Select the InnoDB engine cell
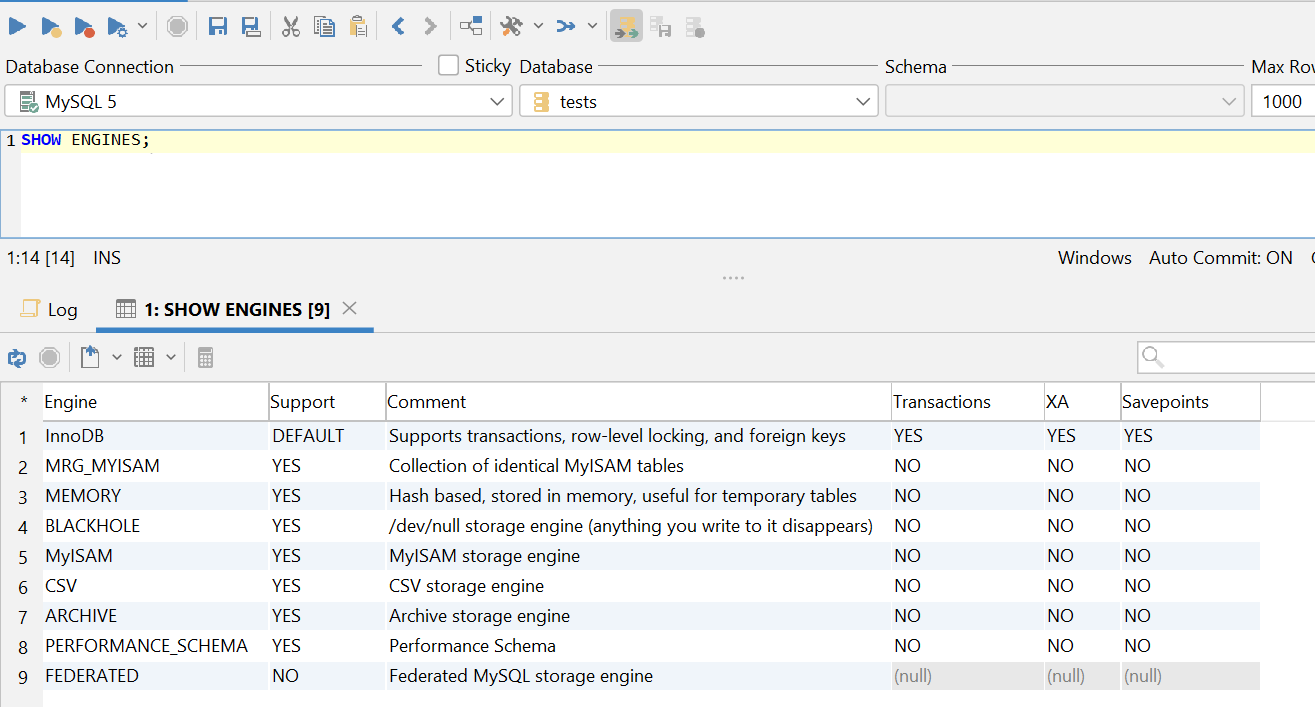Screen dimensions: 1315x707 [155, 436]
